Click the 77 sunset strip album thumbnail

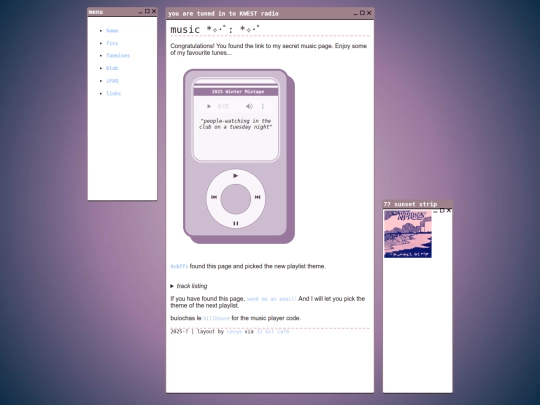coord(408,234)
